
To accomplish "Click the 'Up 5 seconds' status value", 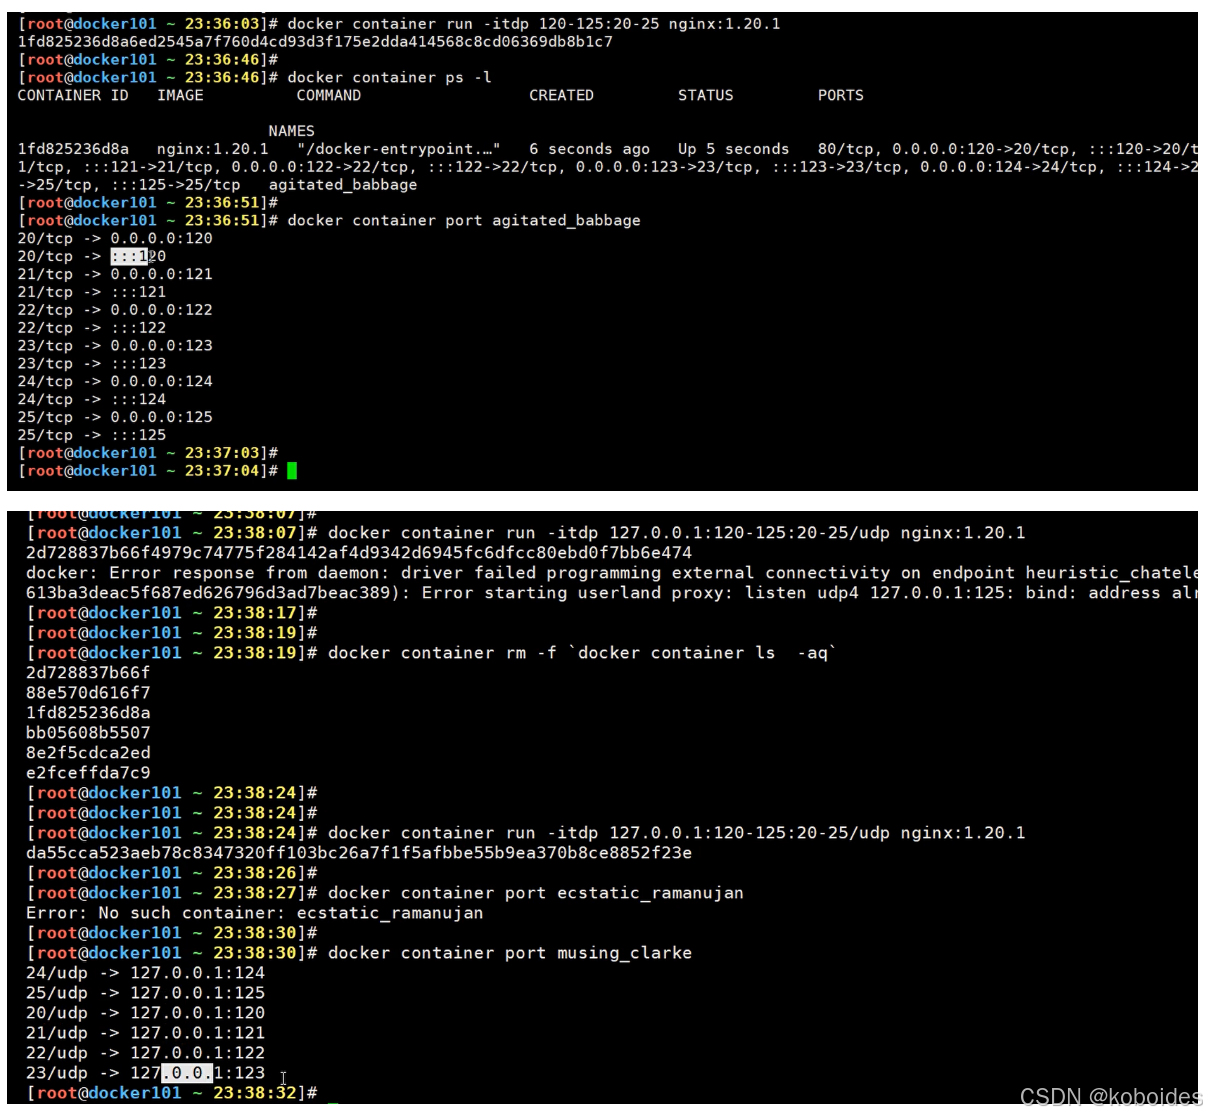I will tap(733, 149).
